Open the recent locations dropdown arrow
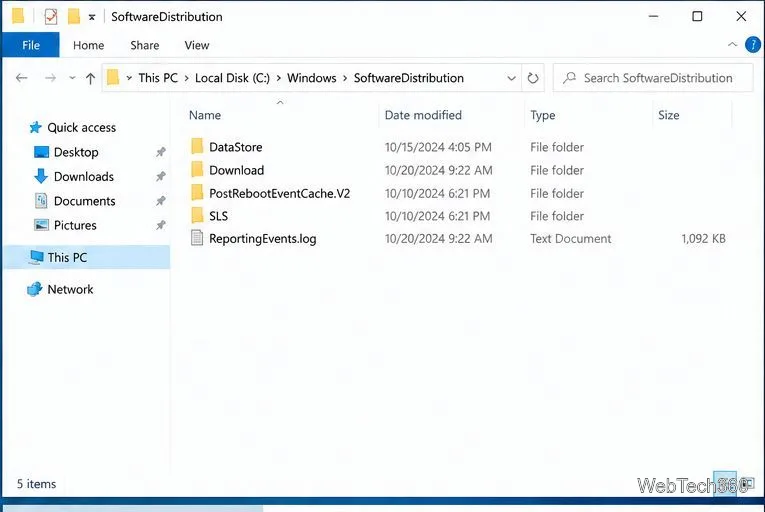This screenshot has height=512, width=765. tap(72, 78)
